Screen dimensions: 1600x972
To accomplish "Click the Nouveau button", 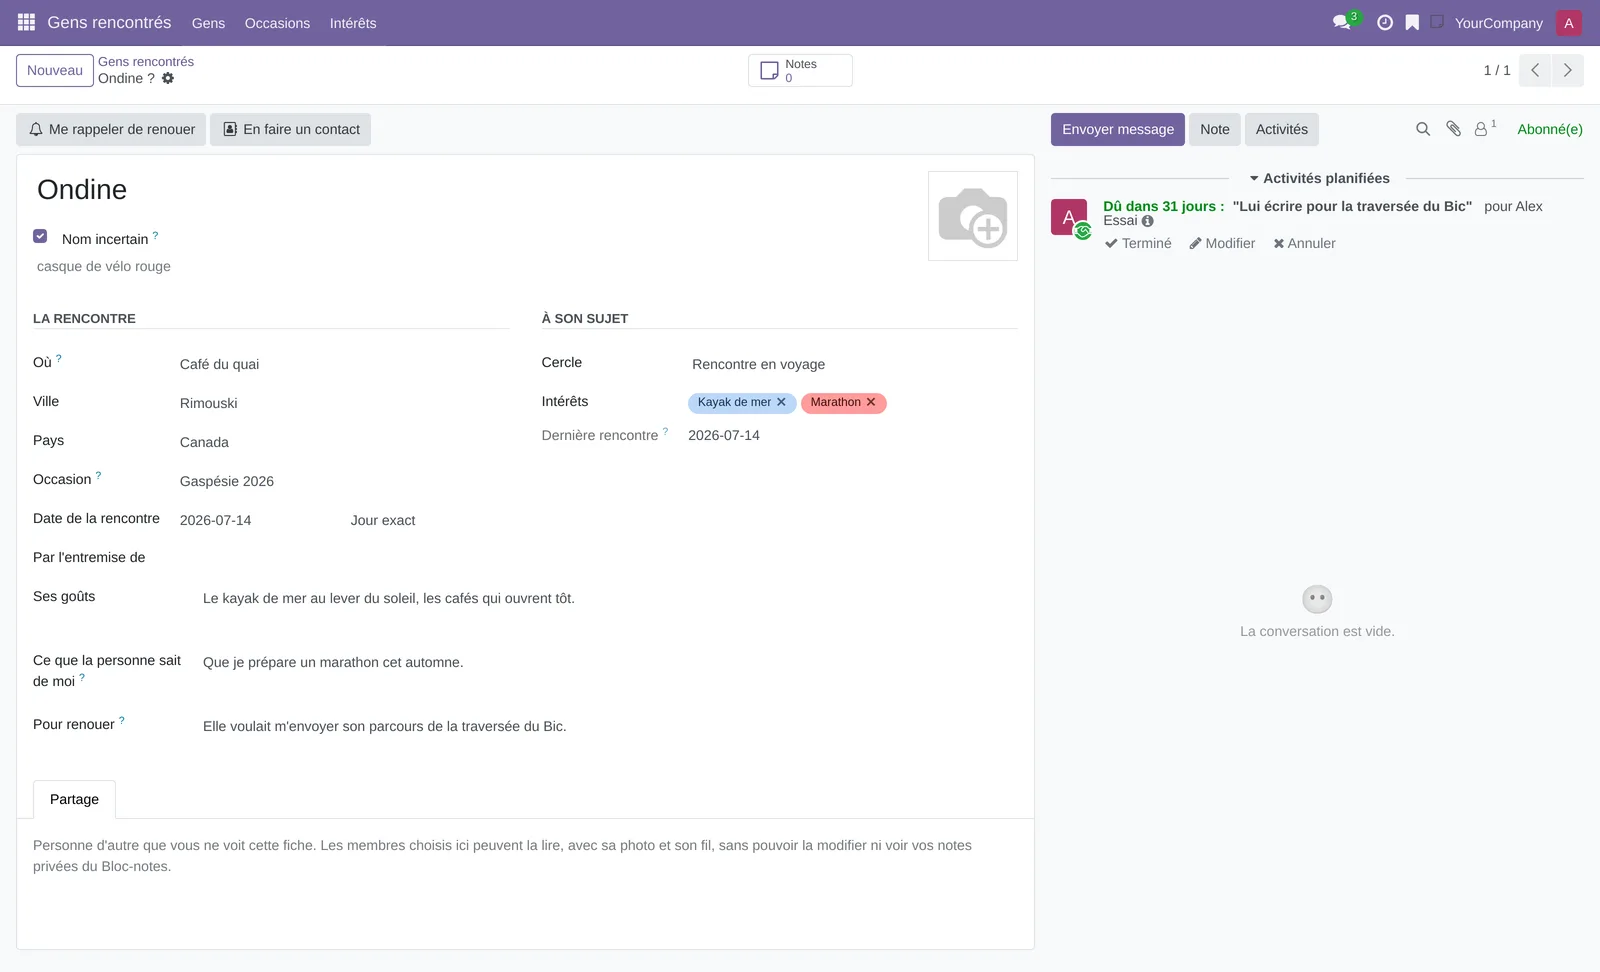I will point(55,70).
